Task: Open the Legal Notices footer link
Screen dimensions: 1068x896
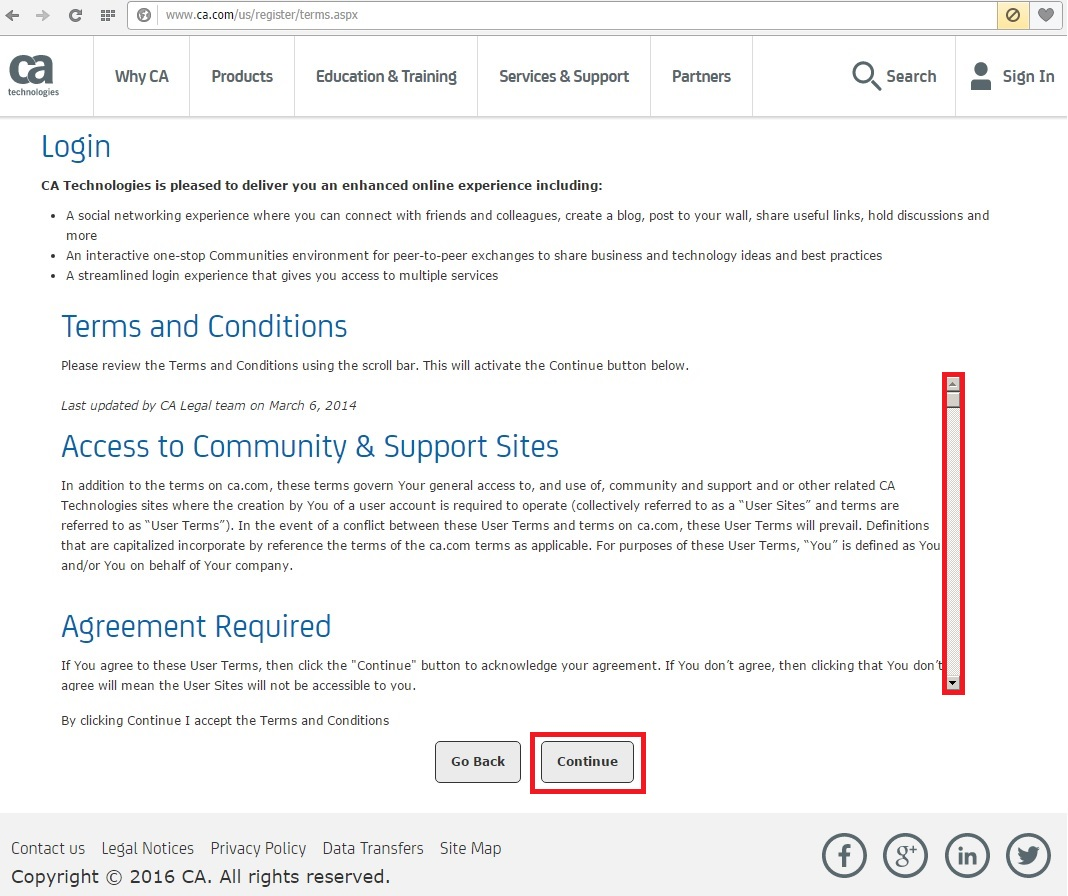Action: (x=148, y=848)
